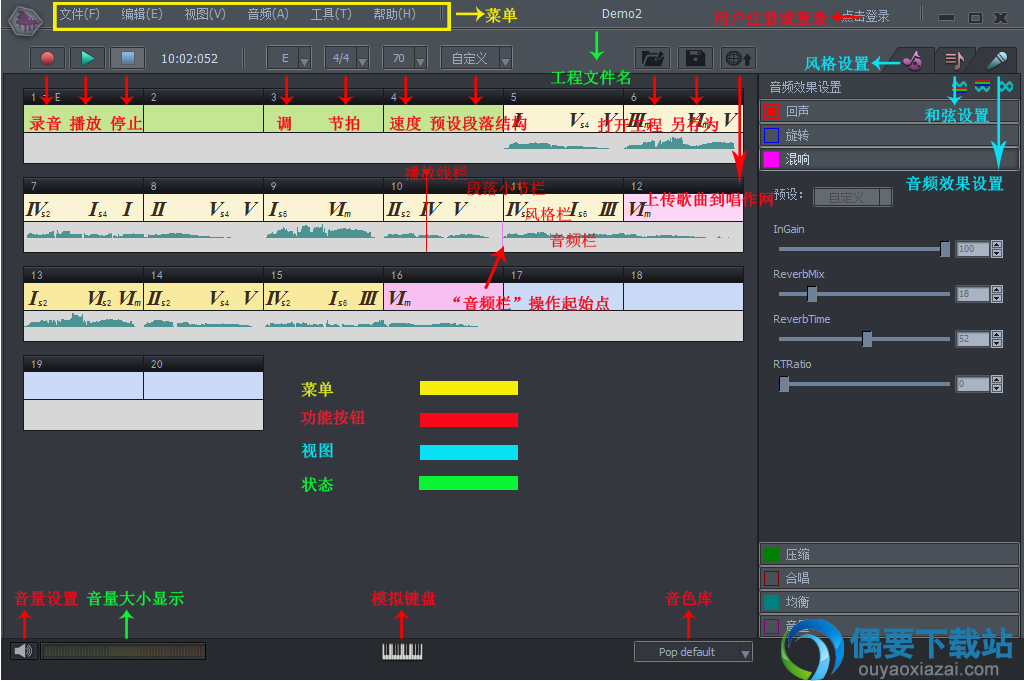
Task: Open the tempo 70 dropdown
Action: pos(405,58)
